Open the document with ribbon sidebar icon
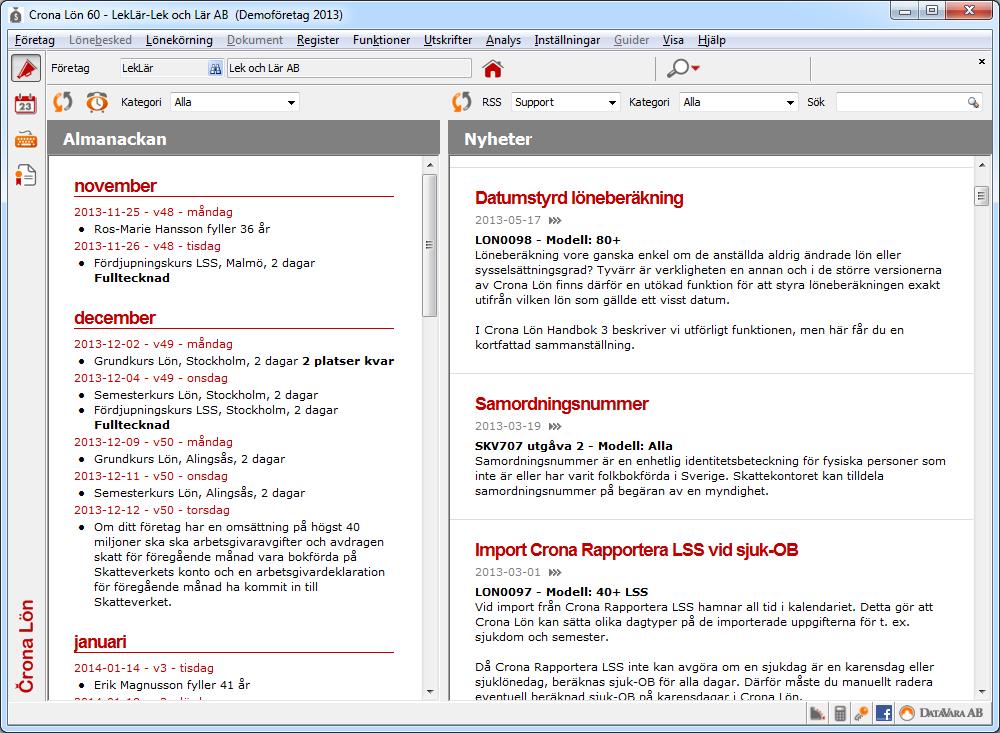The width and height of the screenshot is (1000, 733). point(26,175)
